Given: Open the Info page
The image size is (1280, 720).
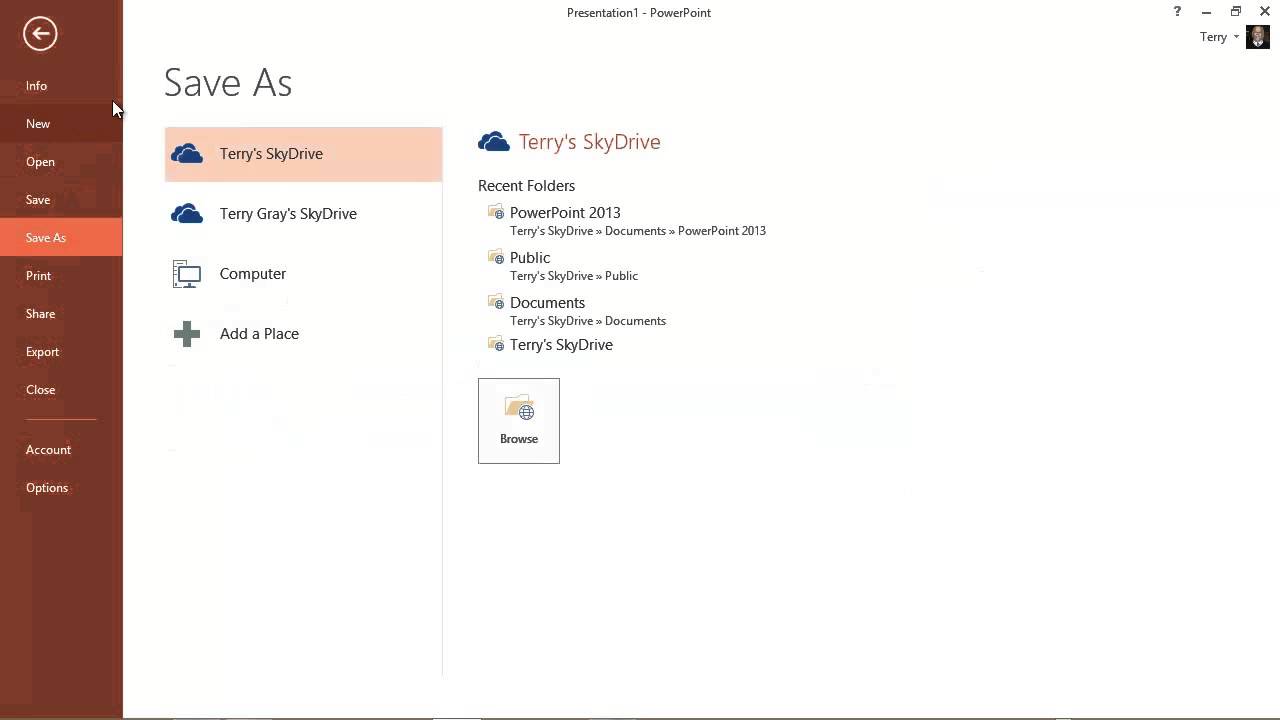Looking at the screenshot, I should click(x=61, y=86).
